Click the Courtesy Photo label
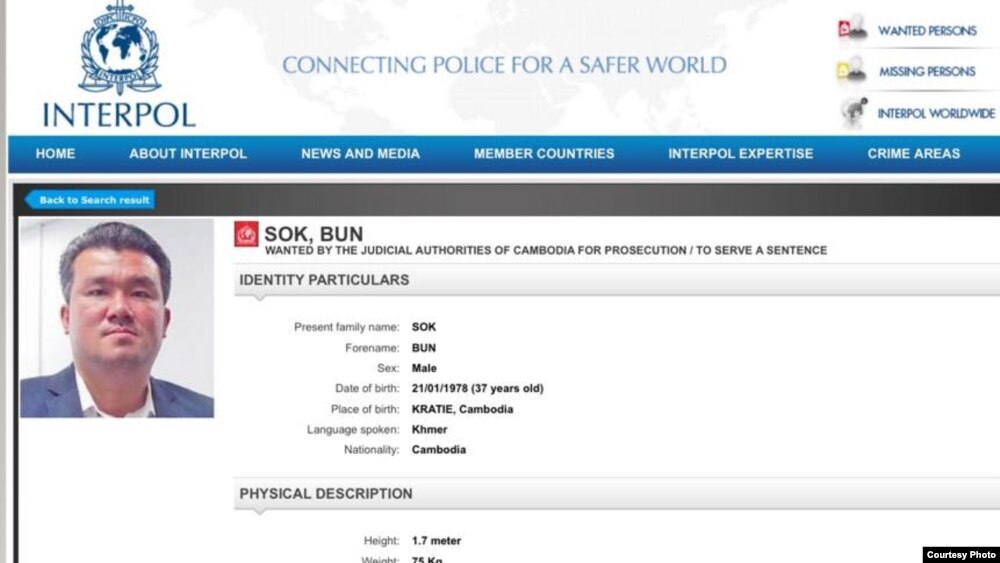Viewport: 1000px width, 563px height. tap(960, 555)
